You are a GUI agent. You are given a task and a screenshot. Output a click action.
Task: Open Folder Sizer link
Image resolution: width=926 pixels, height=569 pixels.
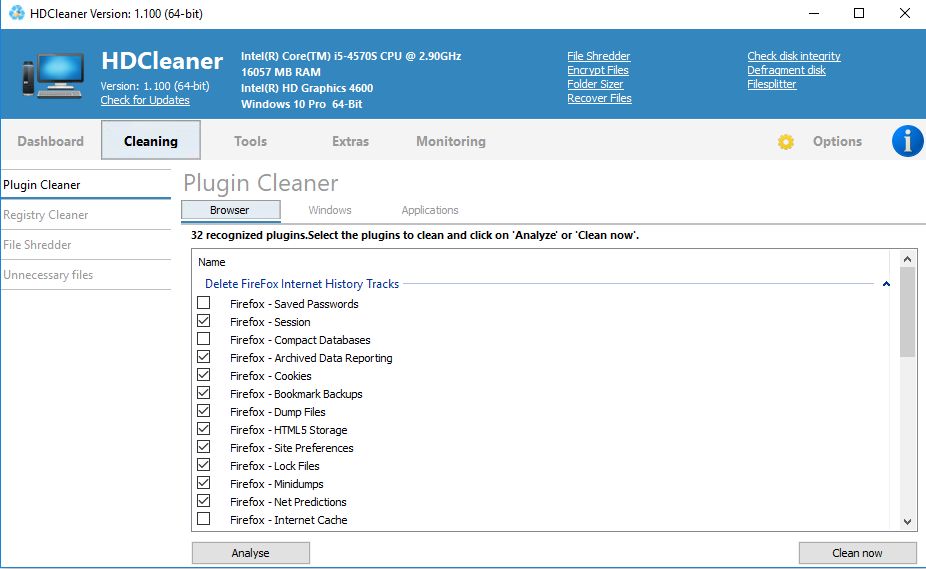click(595, 84)
